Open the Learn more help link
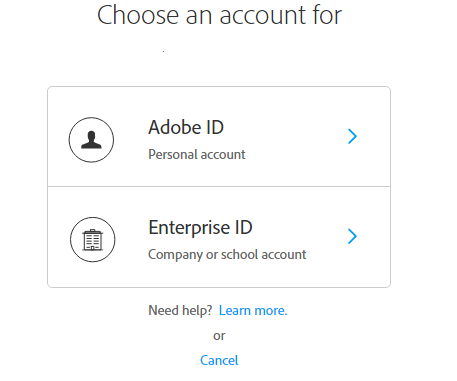The width and height of the screenshot is (457, 381). click(253, 310)
